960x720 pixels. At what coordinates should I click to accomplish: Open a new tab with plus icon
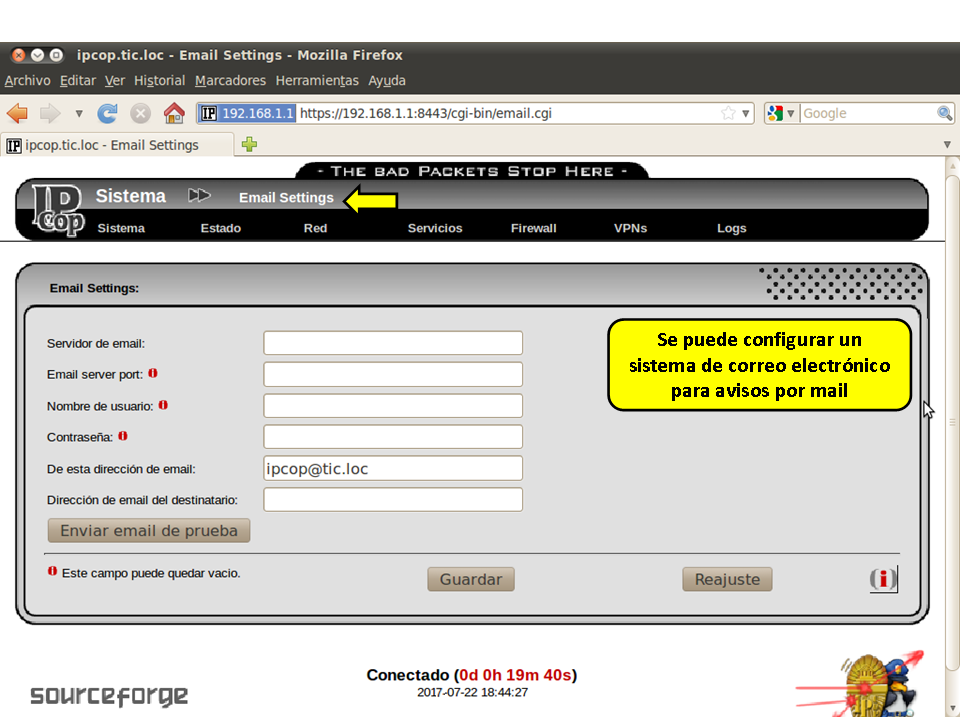click(249, 145)
